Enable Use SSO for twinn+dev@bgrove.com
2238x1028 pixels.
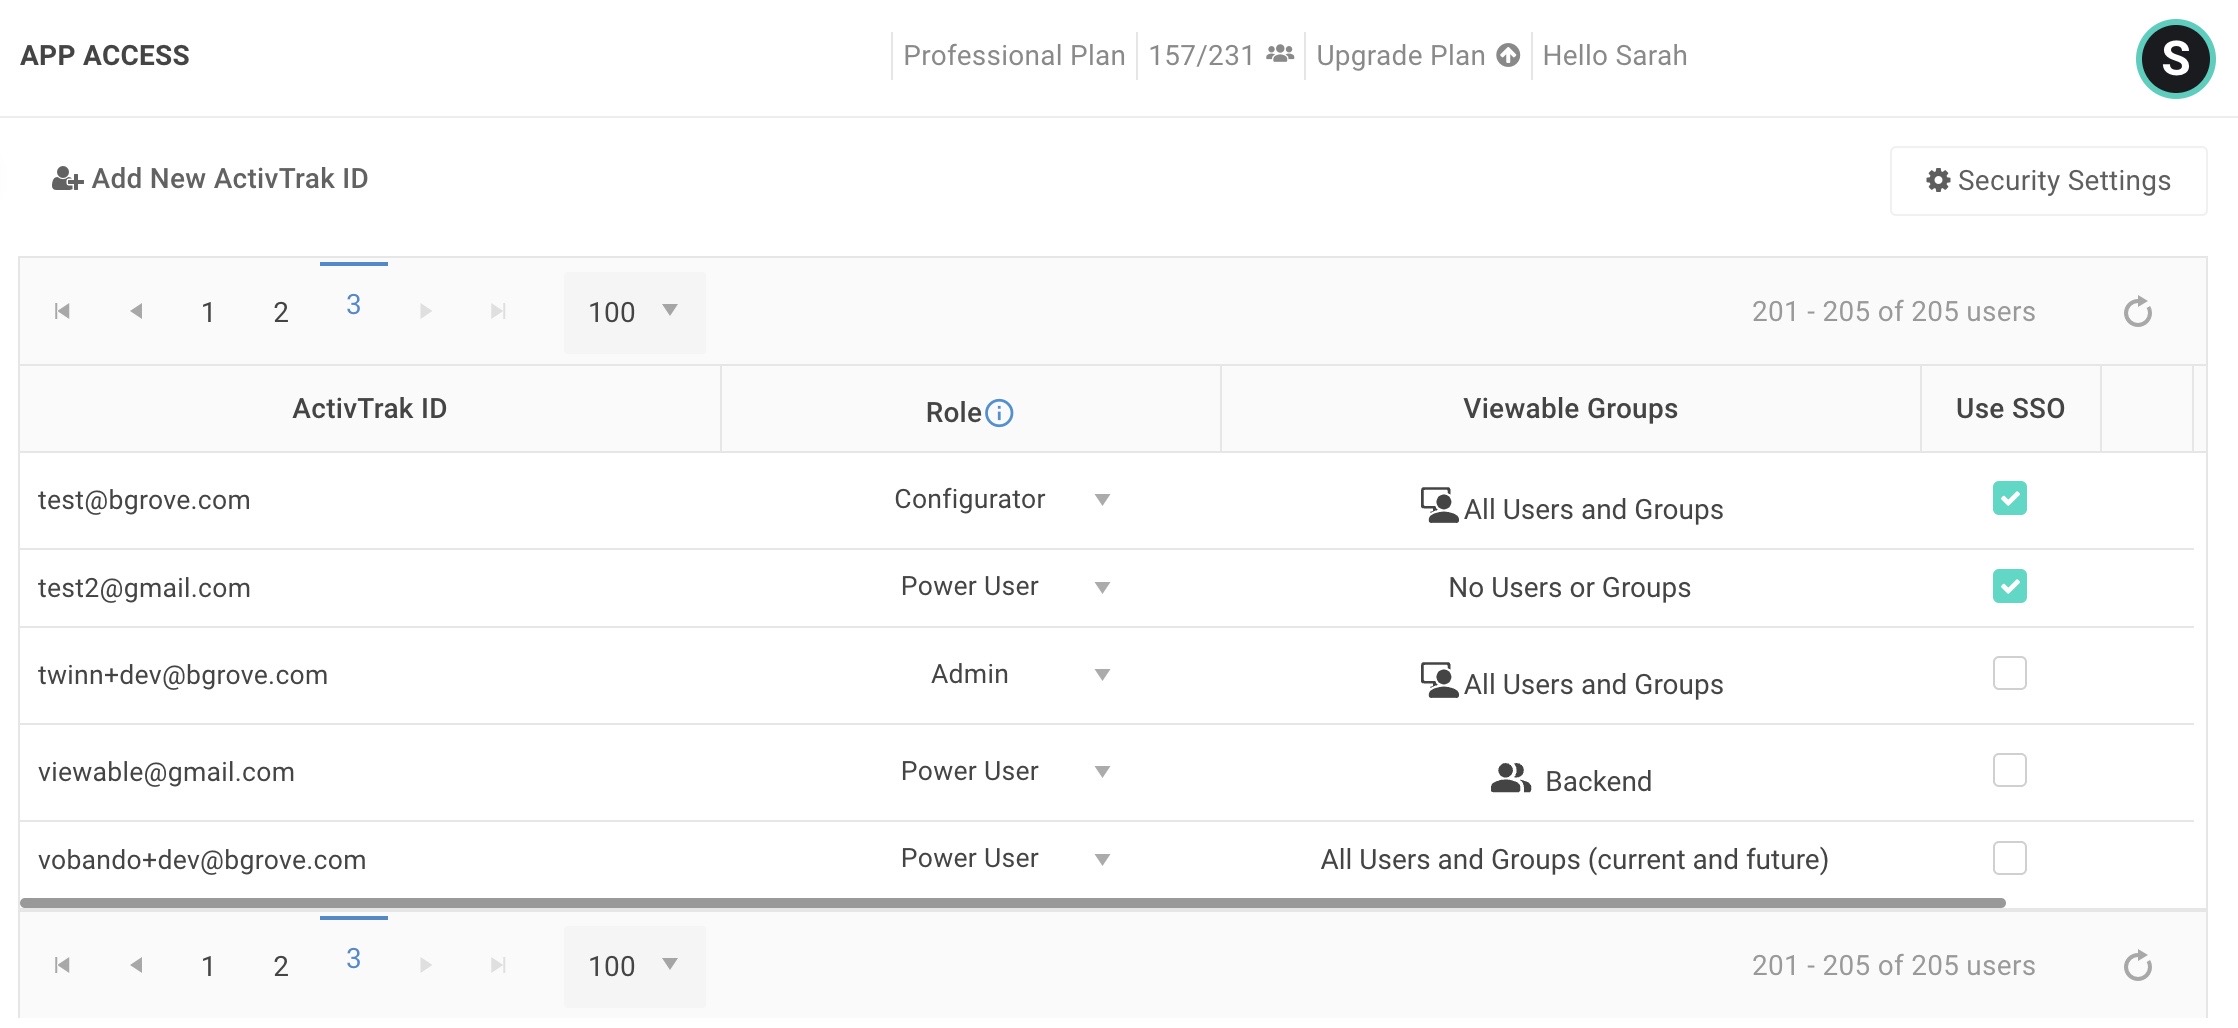tap(2009, 673)
